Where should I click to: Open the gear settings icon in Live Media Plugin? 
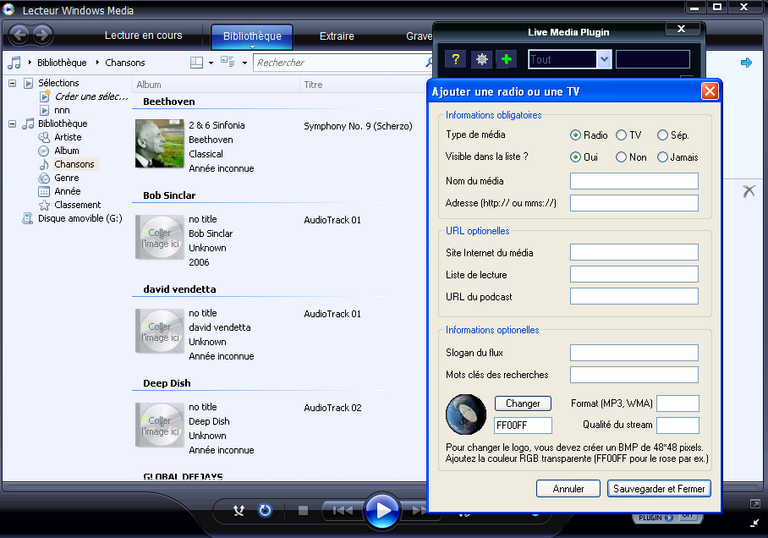481,59
